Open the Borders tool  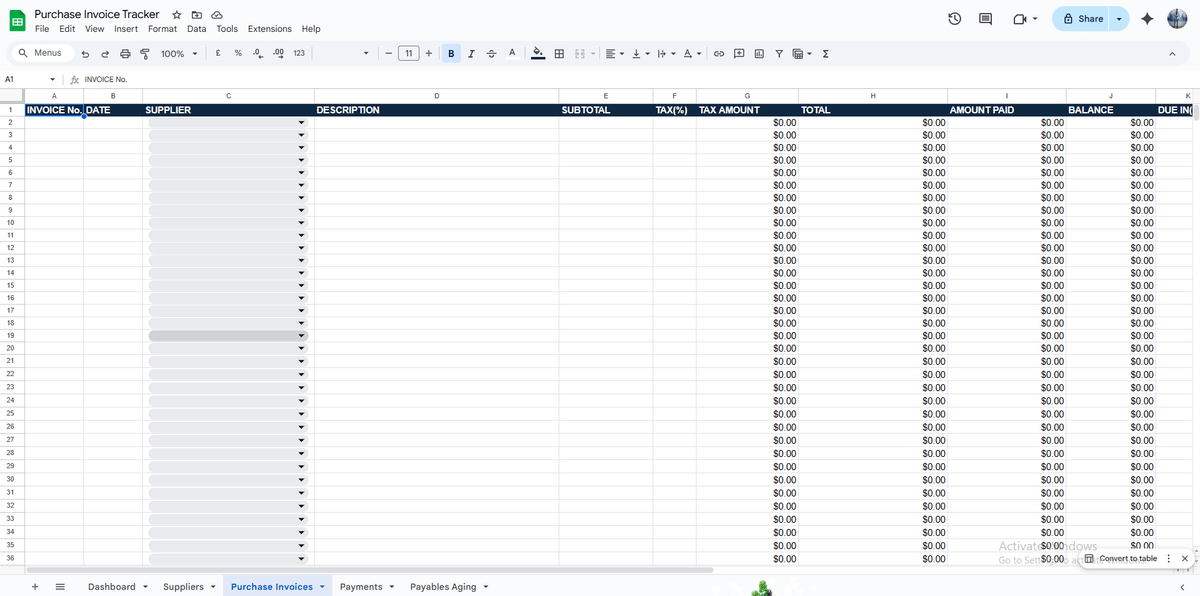pos(559,54)
